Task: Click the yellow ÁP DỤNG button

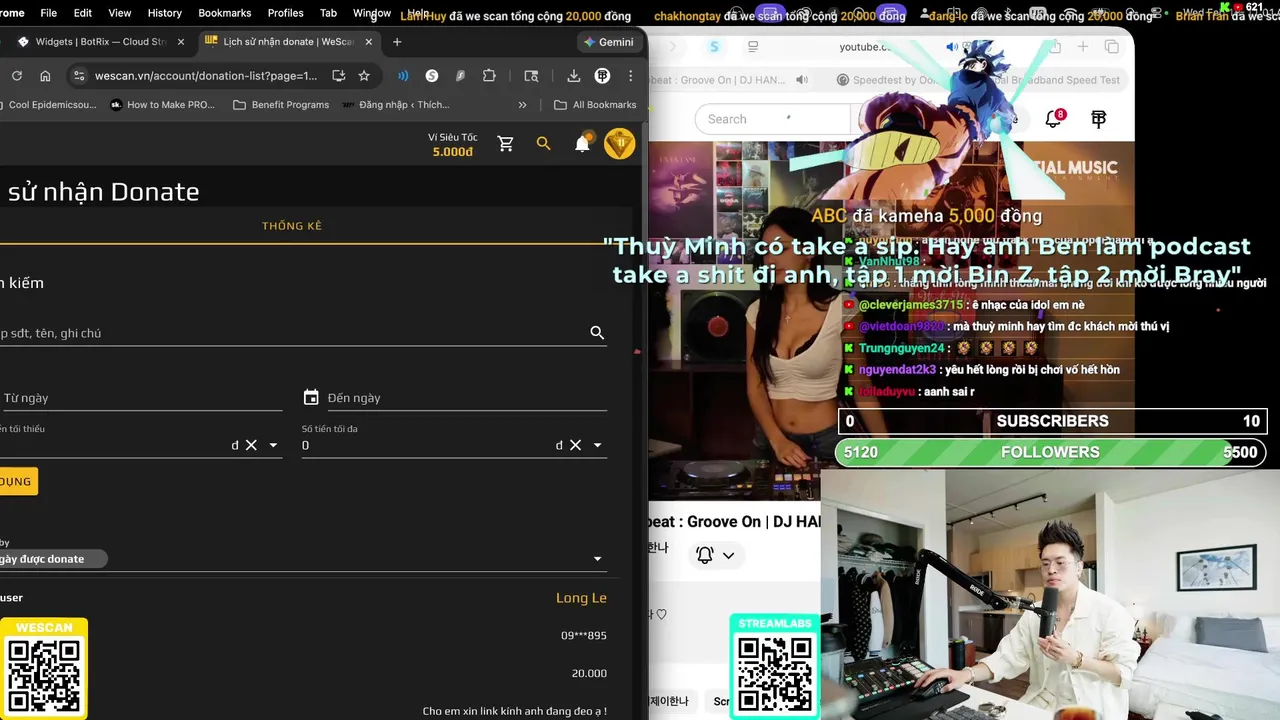Action: pyautogui.click(x=17, y=481)
